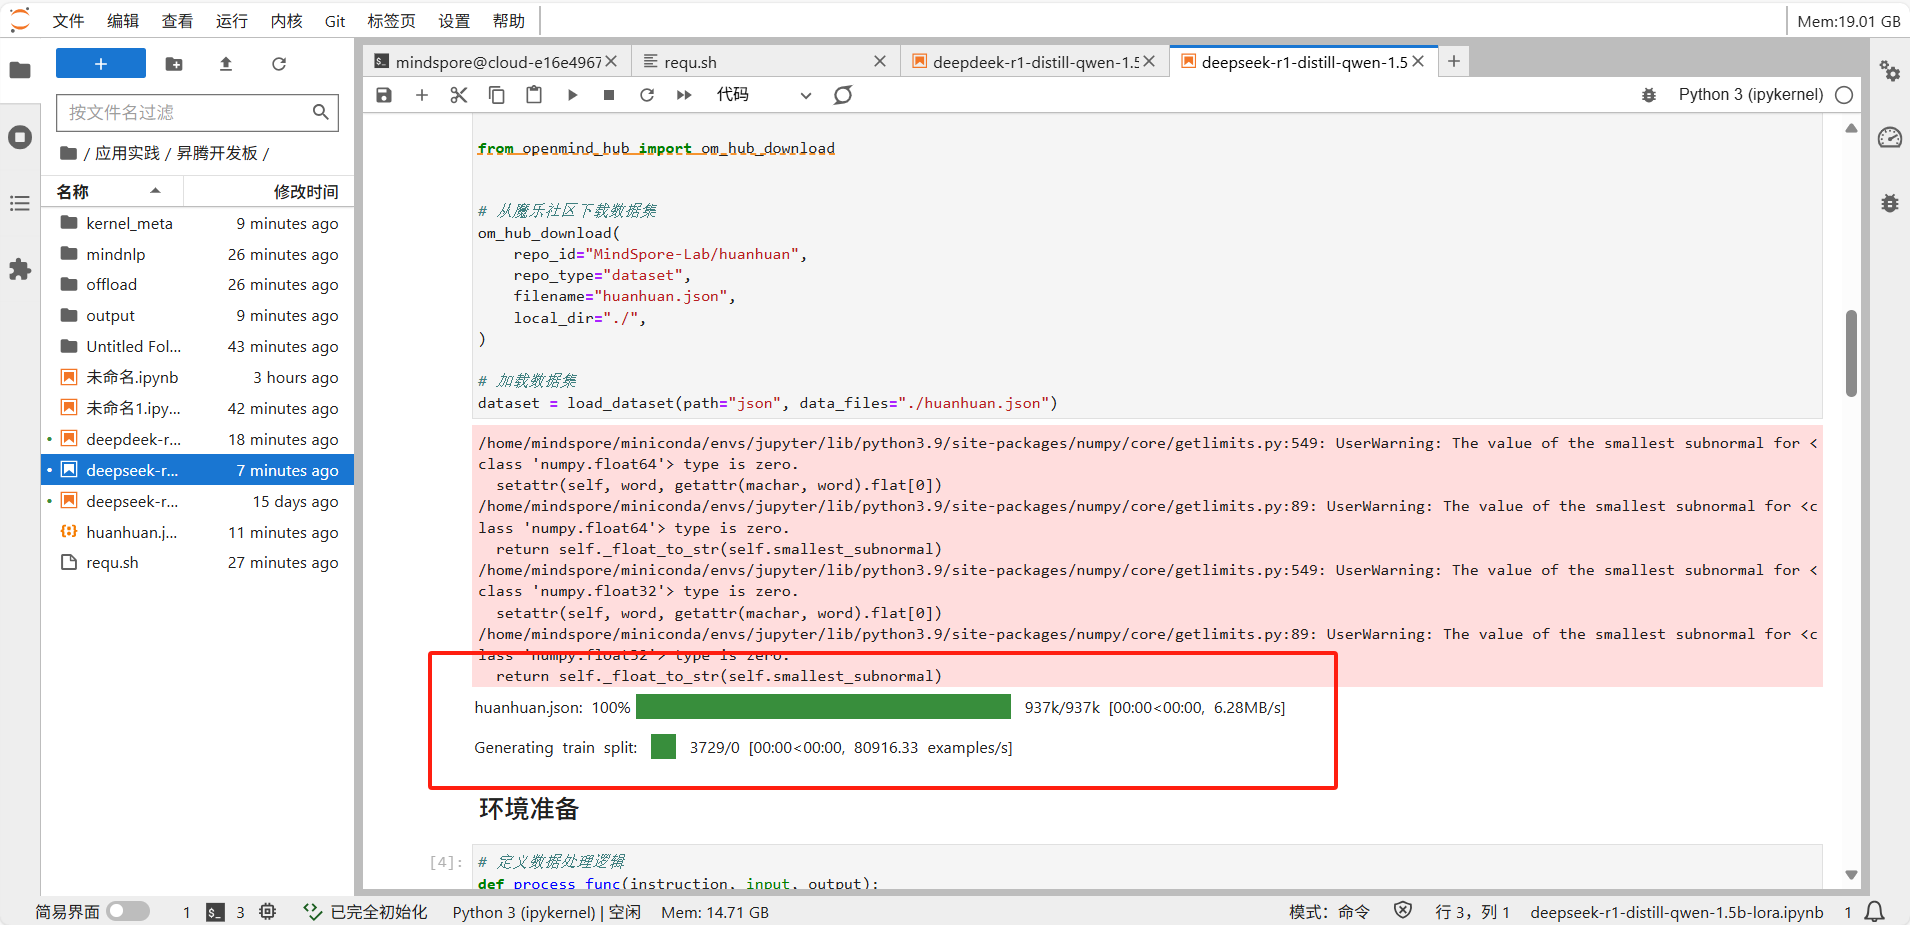
Task: Click the notebook vertical scrollbar thumb
Action: click(1851, 352)
